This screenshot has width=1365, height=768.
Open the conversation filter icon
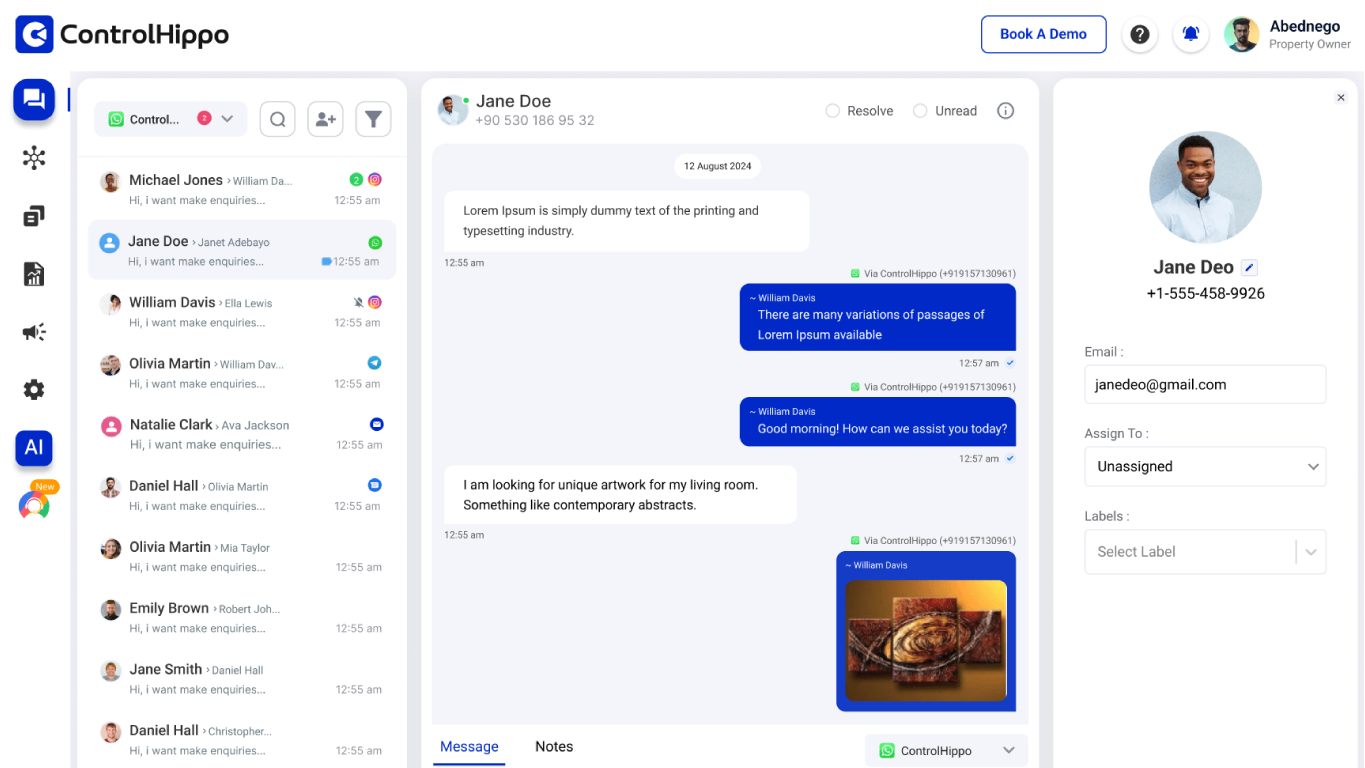(373, 119)
